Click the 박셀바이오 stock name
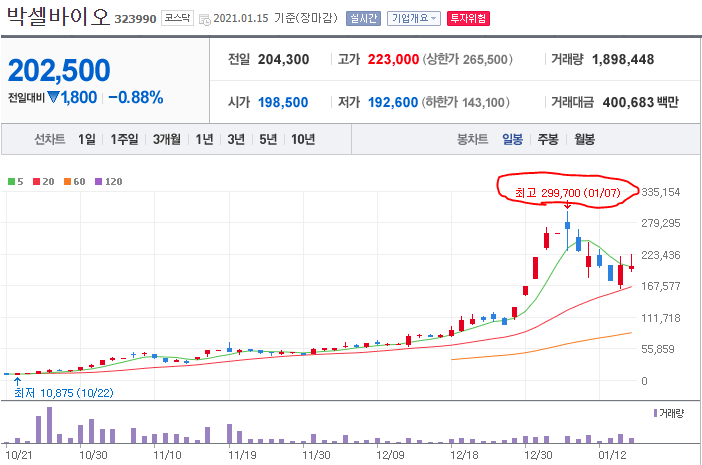This screenshot has width=702, height=465. (58, 17)
